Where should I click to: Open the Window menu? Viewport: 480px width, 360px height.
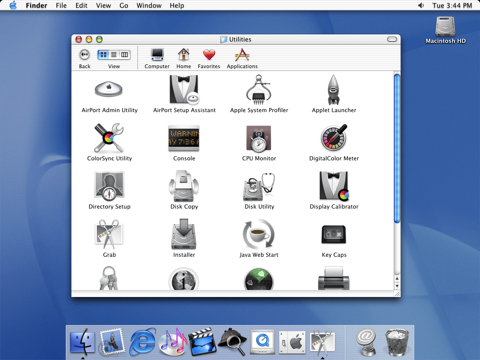click(x=149, y=5)
